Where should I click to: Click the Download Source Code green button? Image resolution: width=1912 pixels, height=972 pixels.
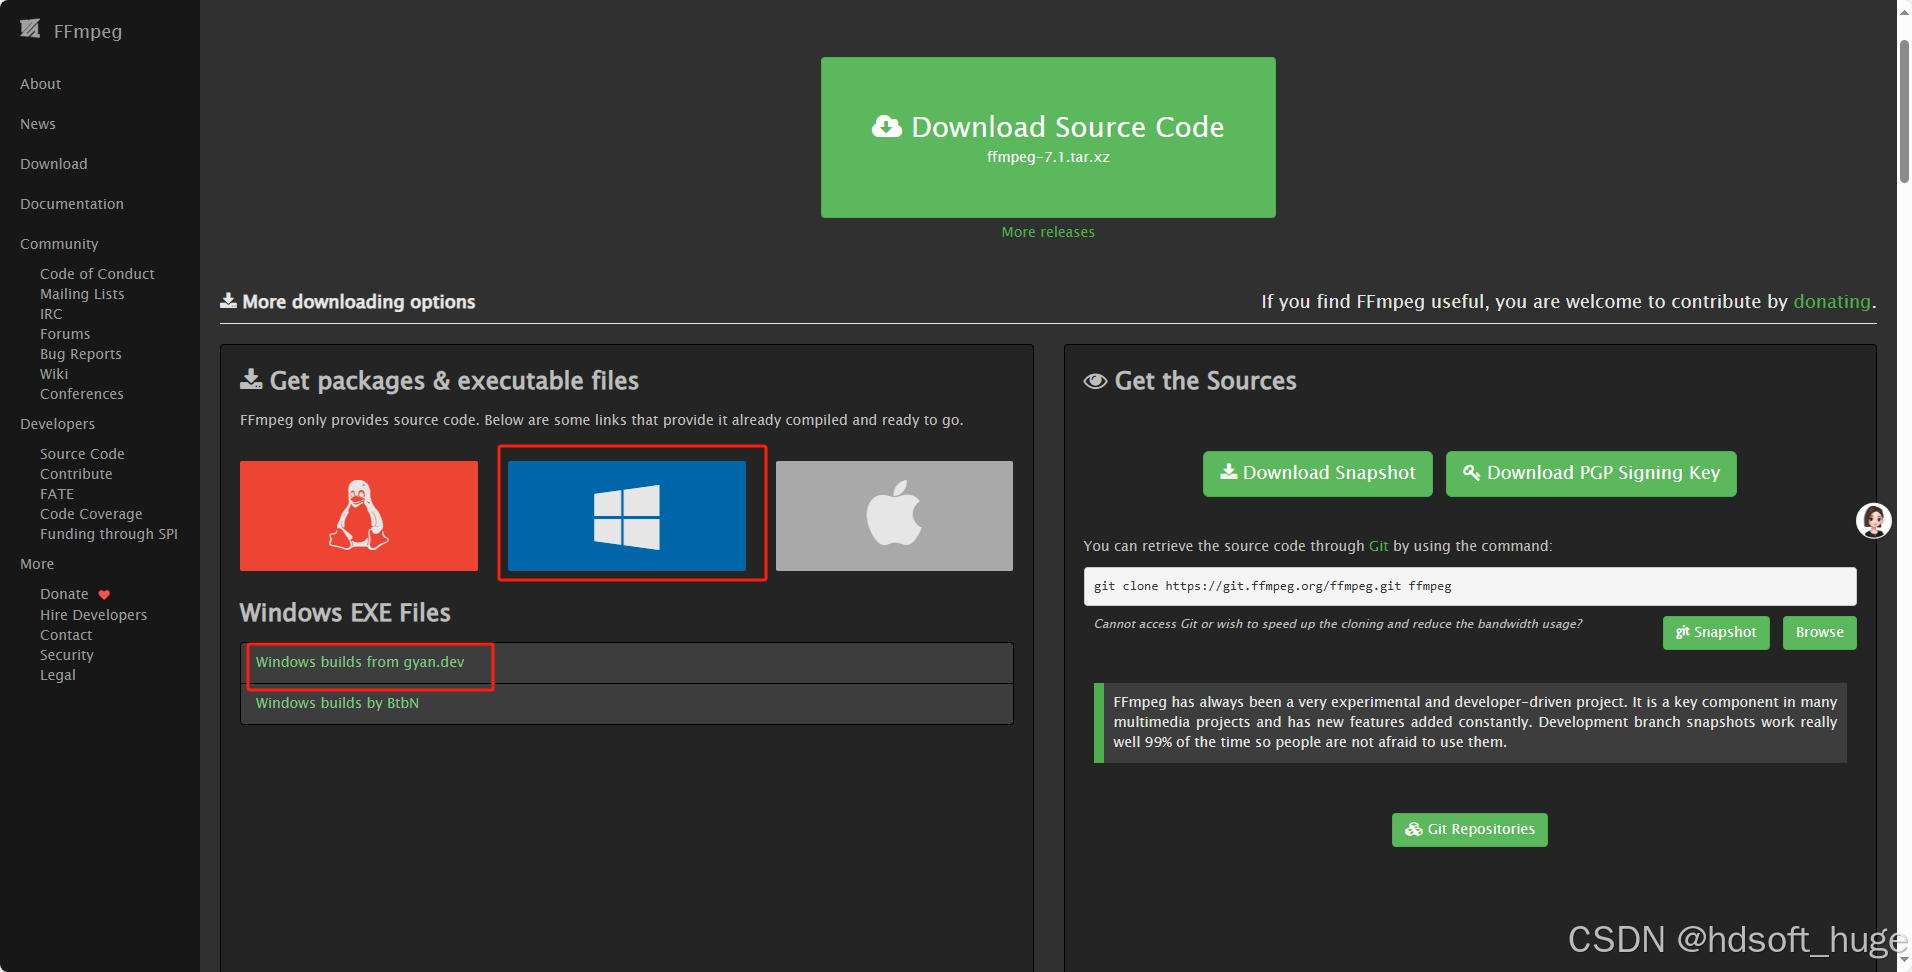[1048, 137]
